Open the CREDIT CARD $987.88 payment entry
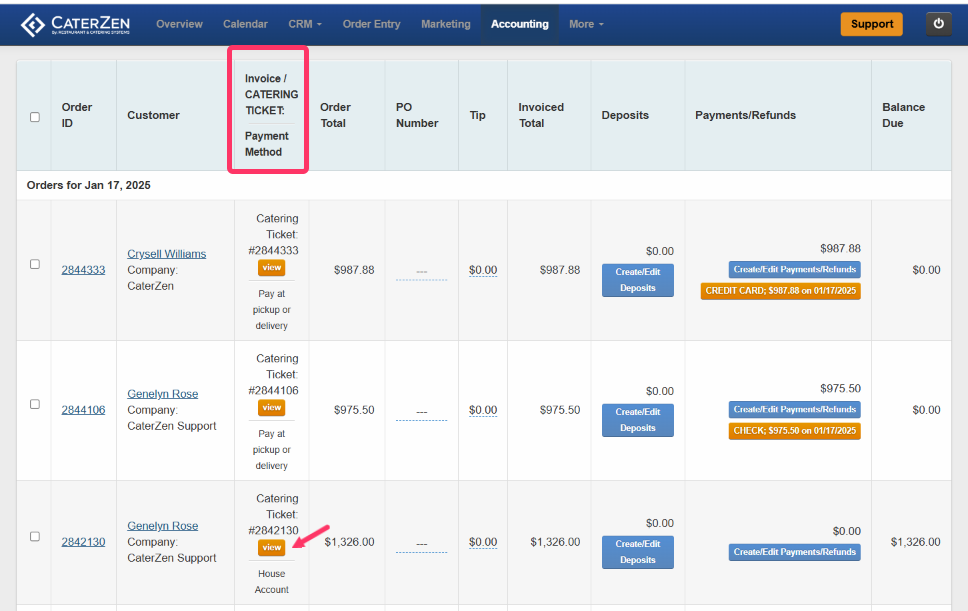This screenshot has height=611, width=968. pos(780,291)
